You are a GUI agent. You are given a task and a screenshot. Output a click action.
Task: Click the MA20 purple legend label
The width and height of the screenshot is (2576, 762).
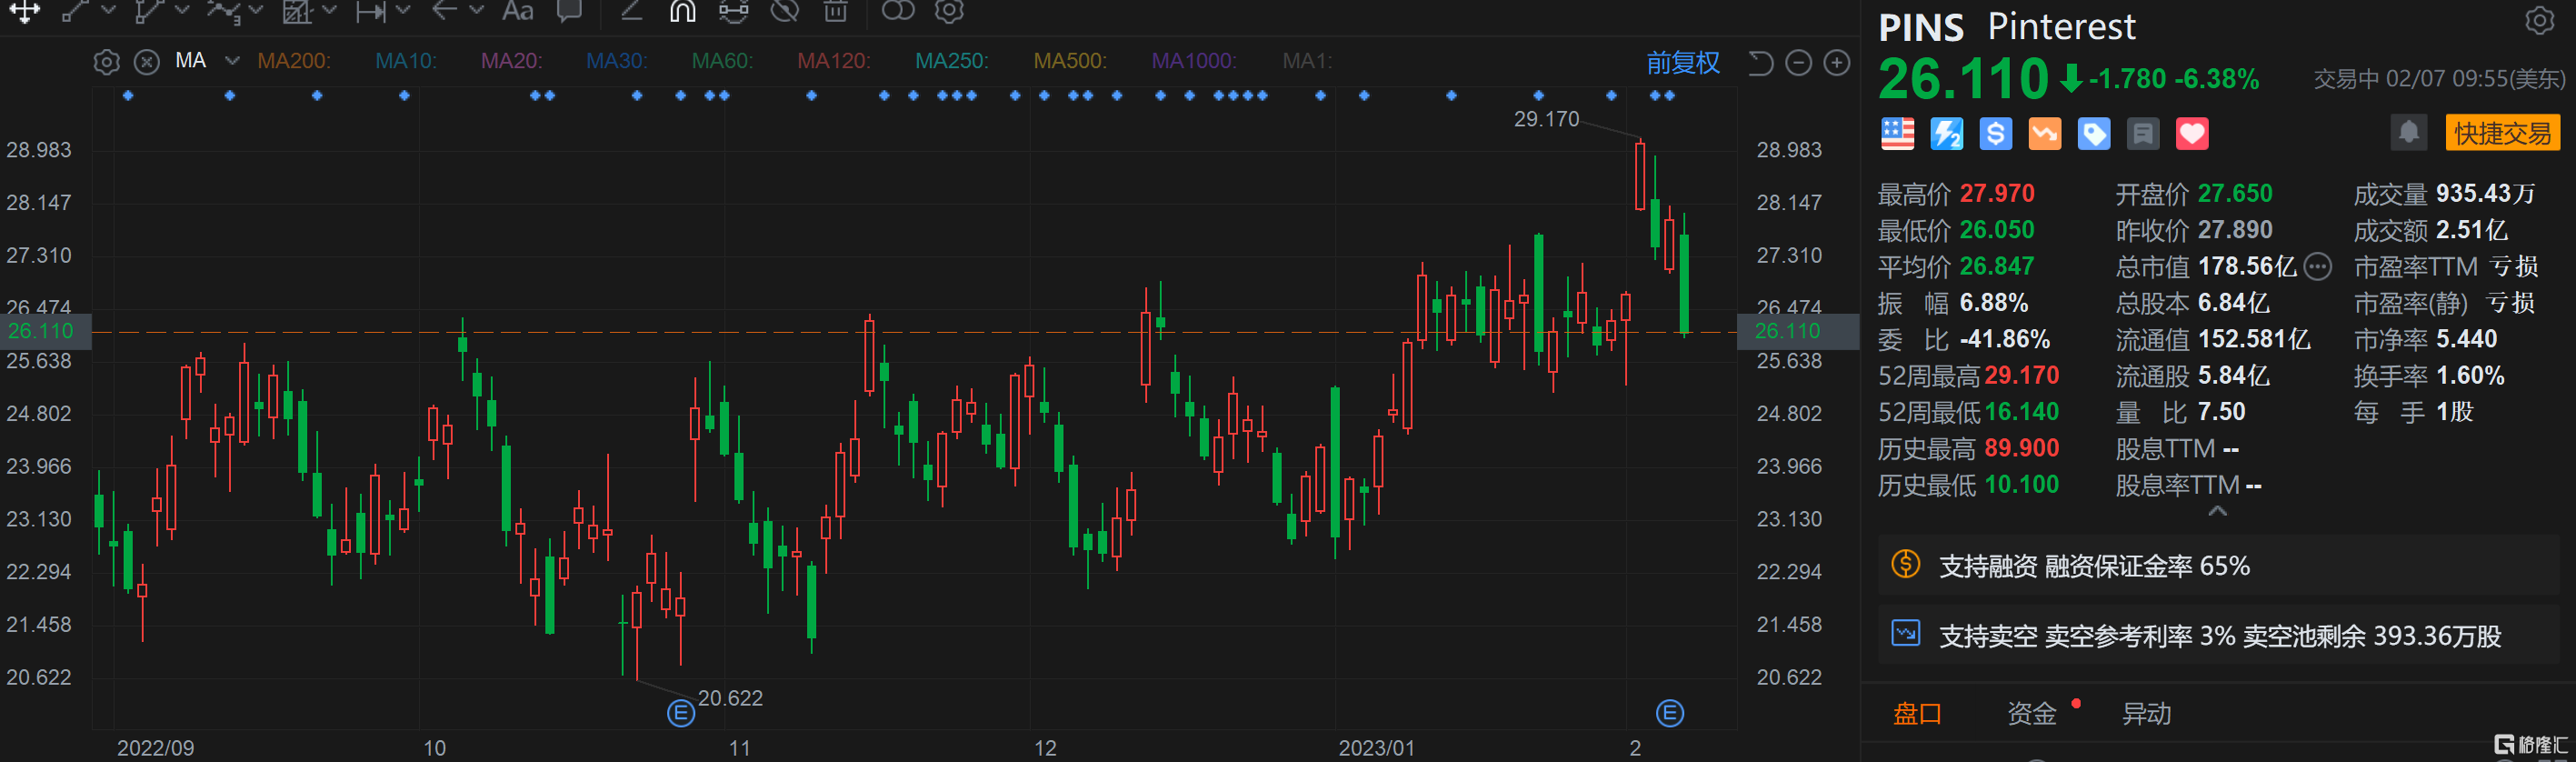511,61
